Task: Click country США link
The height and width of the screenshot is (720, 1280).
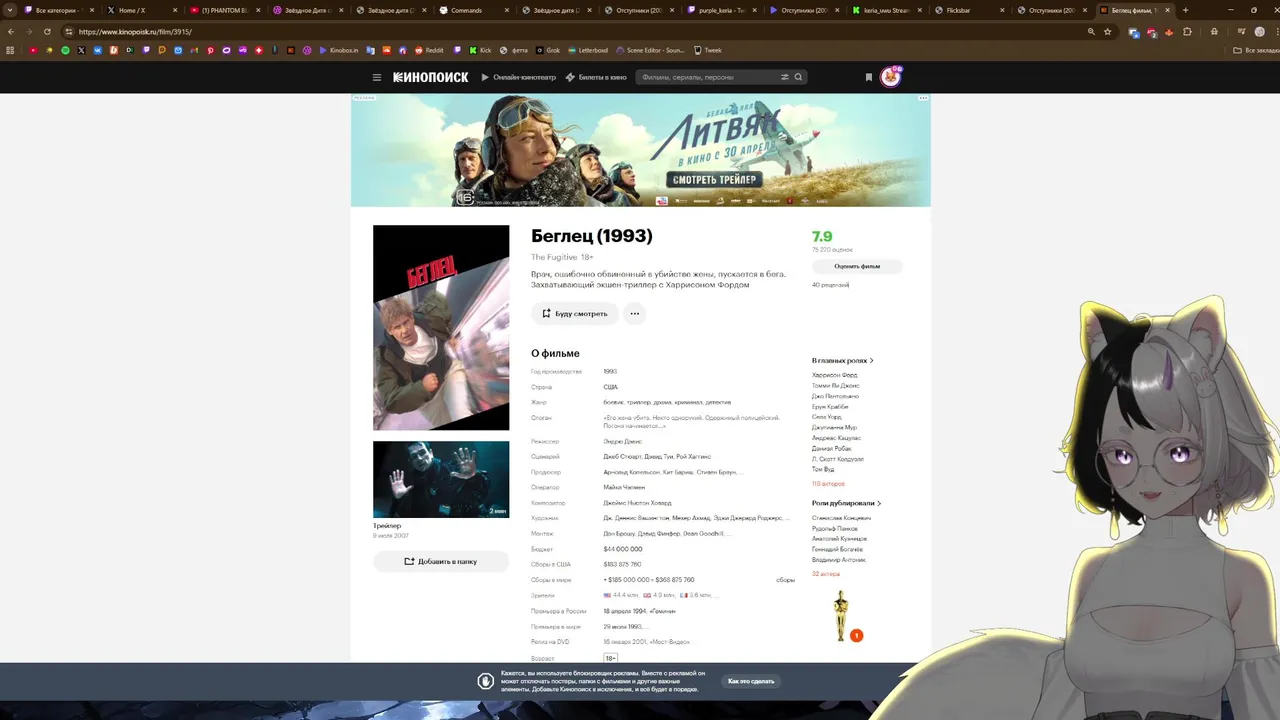Action: pyautogui.click(x=610, y=387)
